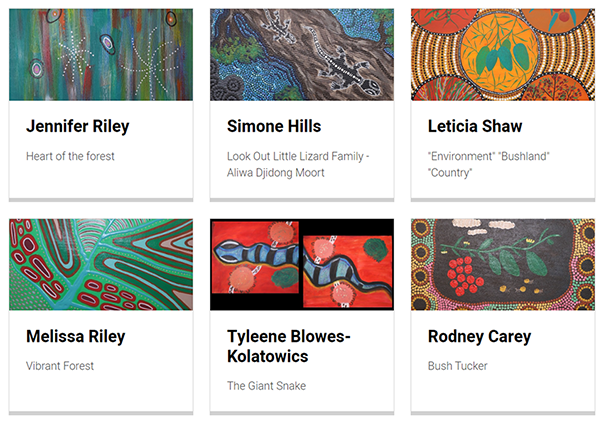604x425 pixels.
Task: Open Tyleene Blowes-Kolatowics heading link
Action: point(289,346)
